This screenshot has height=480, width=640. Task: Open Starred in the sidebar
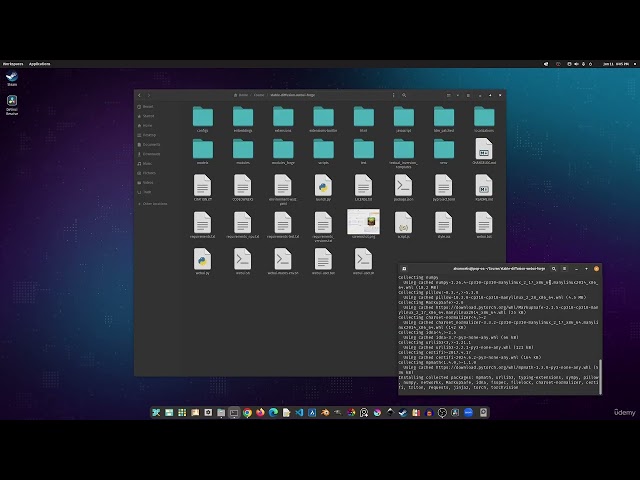pyautogui.click(x=146, y=116)
